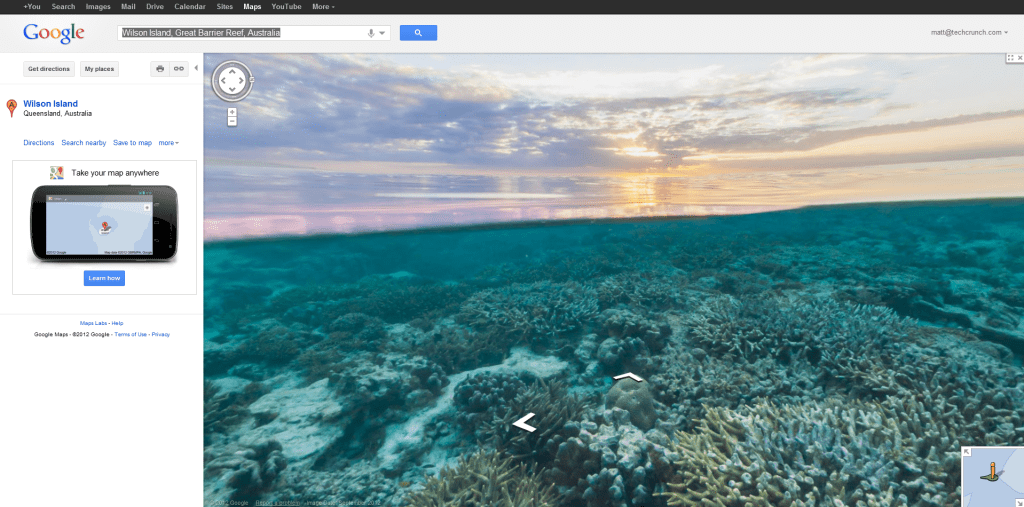Open the Maps Labs link

(93, 323)
